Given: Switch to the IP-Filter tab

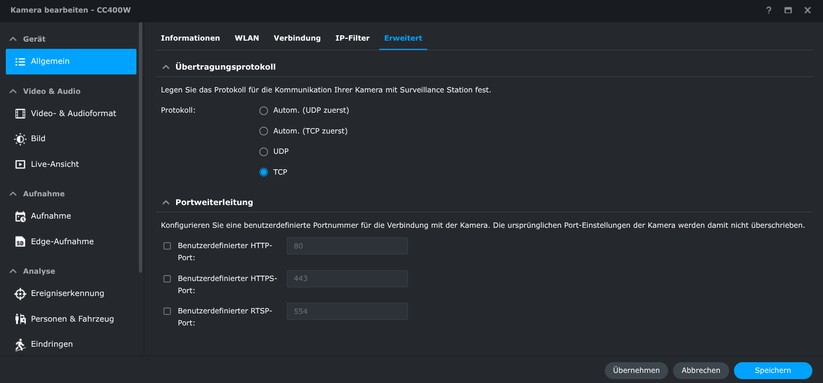Looking at the screenshot, I should tap(352, 38).
